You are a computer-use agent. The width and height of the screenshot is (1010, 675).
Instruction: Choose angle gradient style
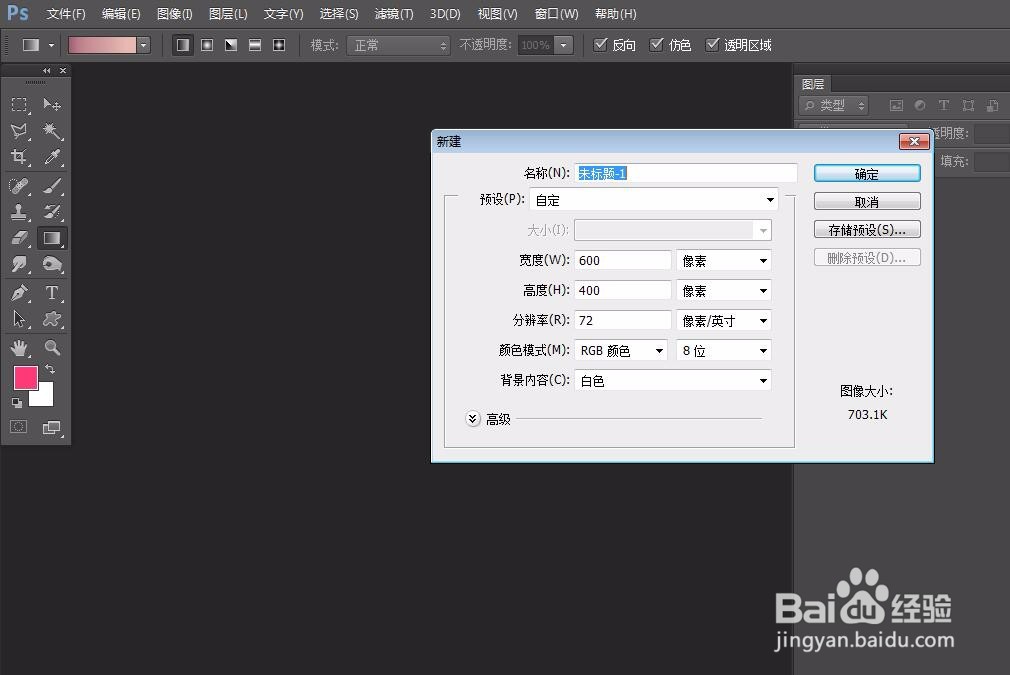[x=231, y=45]
